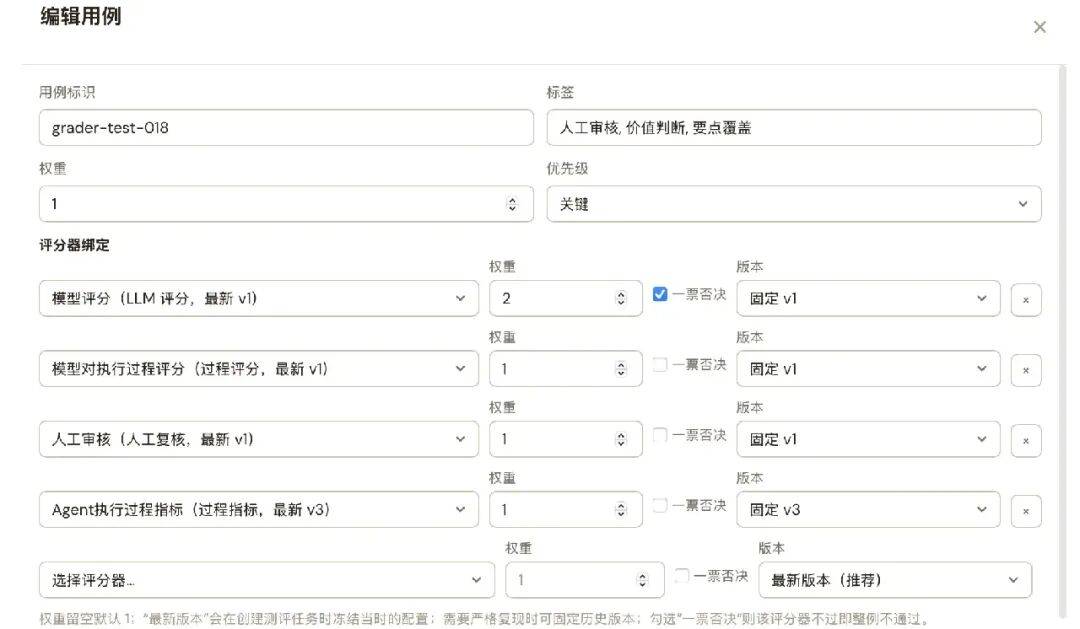Image resolution: width=1080 pixels, height=629 pixels.
Task: Open 版本 dropdown 固定 v1 for 模型评分
Action: 868,298
